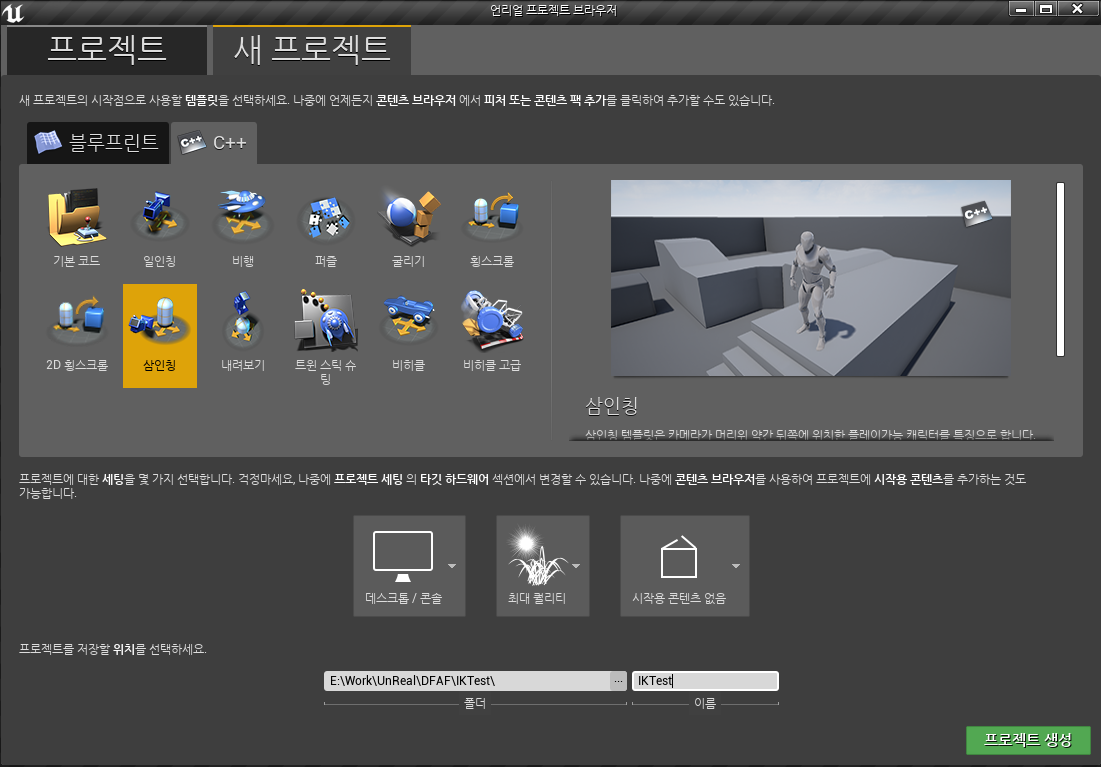The width and height of the screenshot is (1101, 767).
Task: Maximize the project browser window
Action: click(x=1046, y=9)
